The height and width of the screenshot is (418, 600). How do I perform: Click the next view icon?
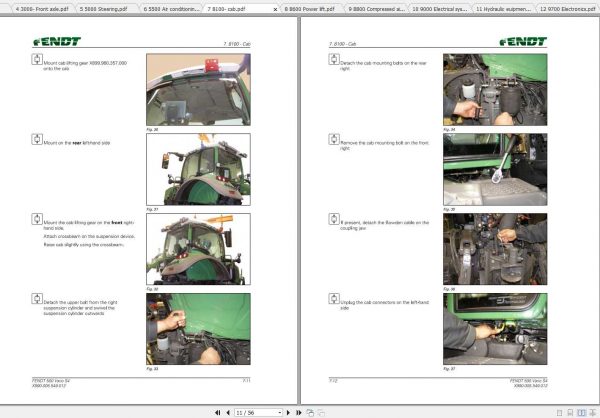tap(321, 413)
